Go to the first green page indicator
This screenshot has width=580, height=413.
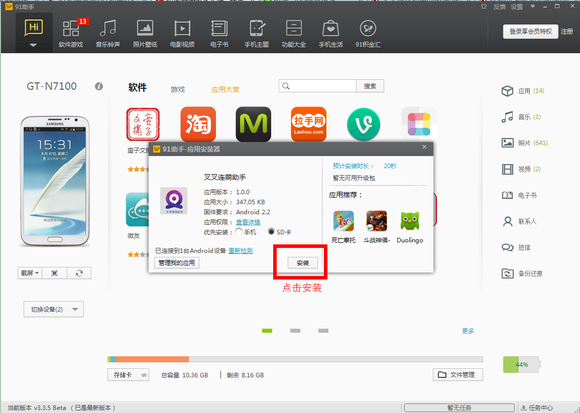tap(267, 331)
